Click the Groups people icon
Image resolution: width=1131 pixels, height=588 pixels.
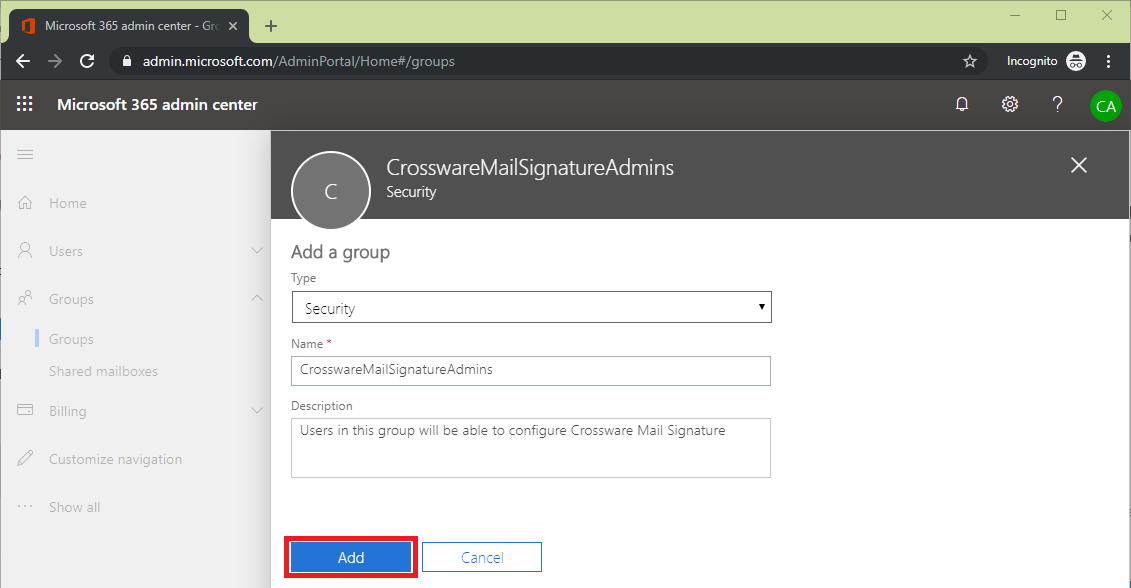(x=25, y=298)
